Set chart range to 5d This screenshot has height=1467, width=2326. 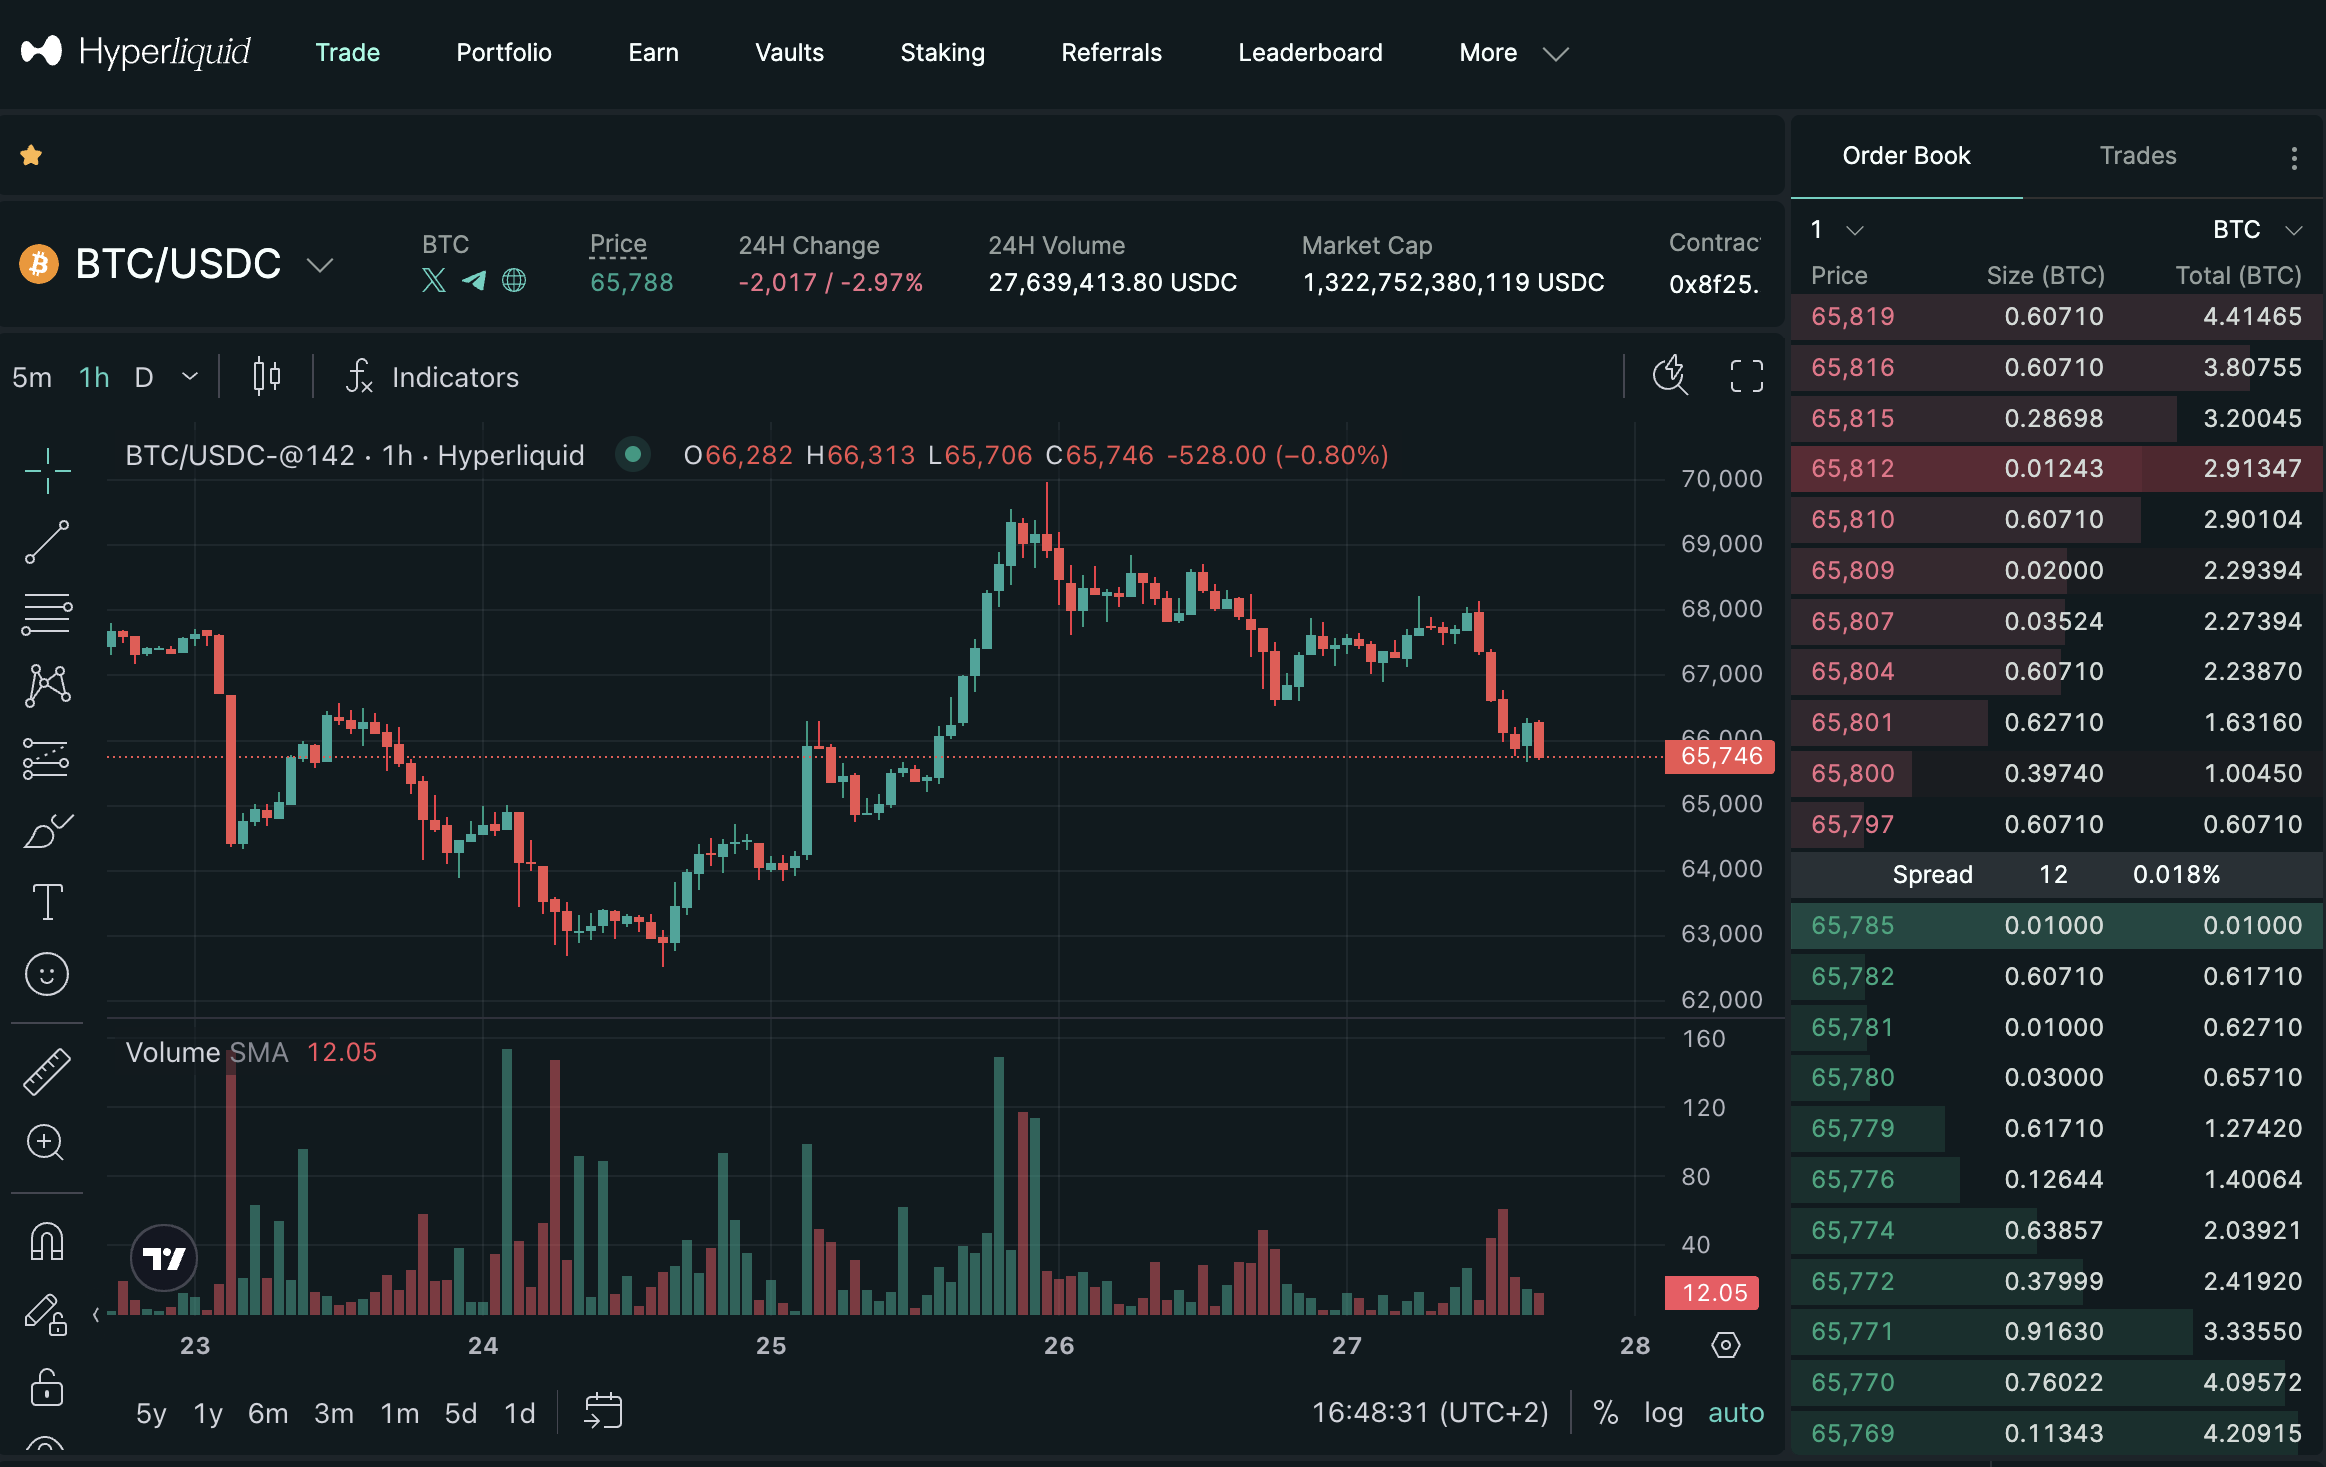click(460, 1413)
